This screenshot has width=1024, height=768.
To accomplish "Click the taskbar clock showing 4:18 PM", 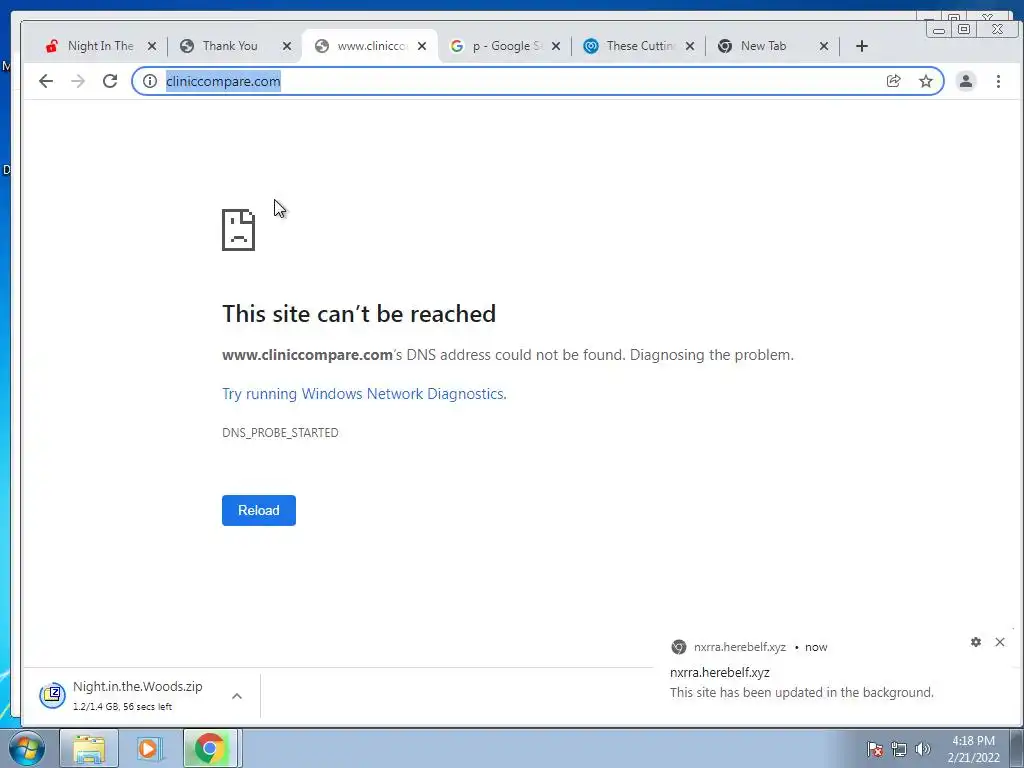I will (973, 749).
